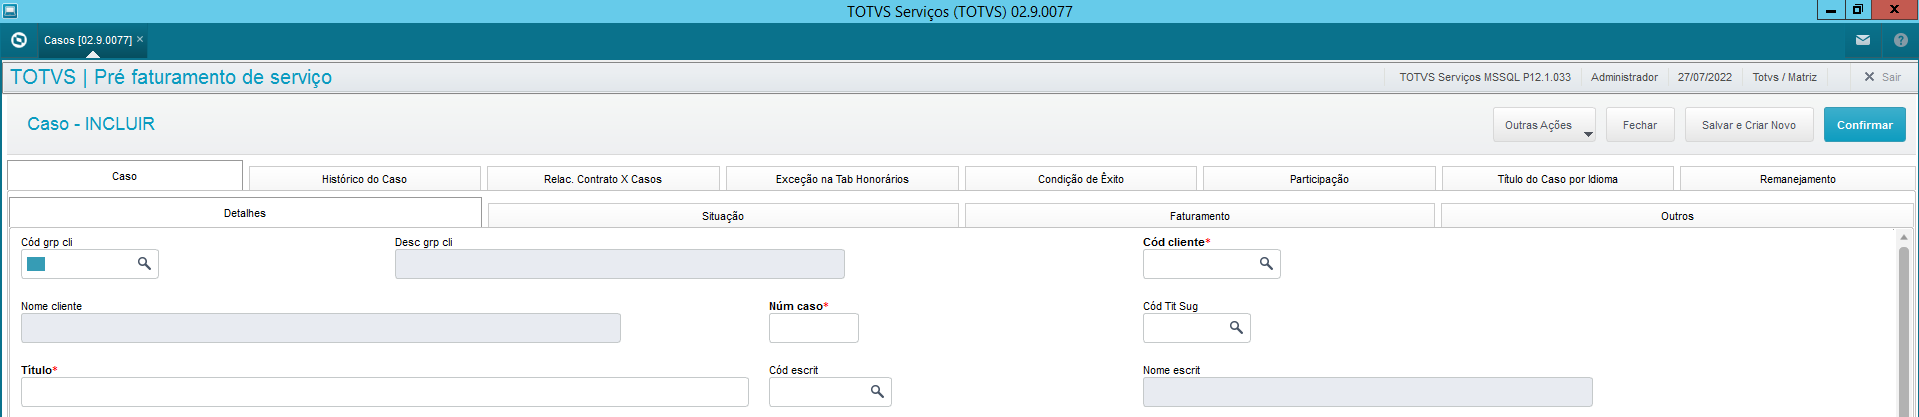Screen dimensions: 1919x417
Task: Open the TOTVS home logo icon
Action: pos(18,40)
